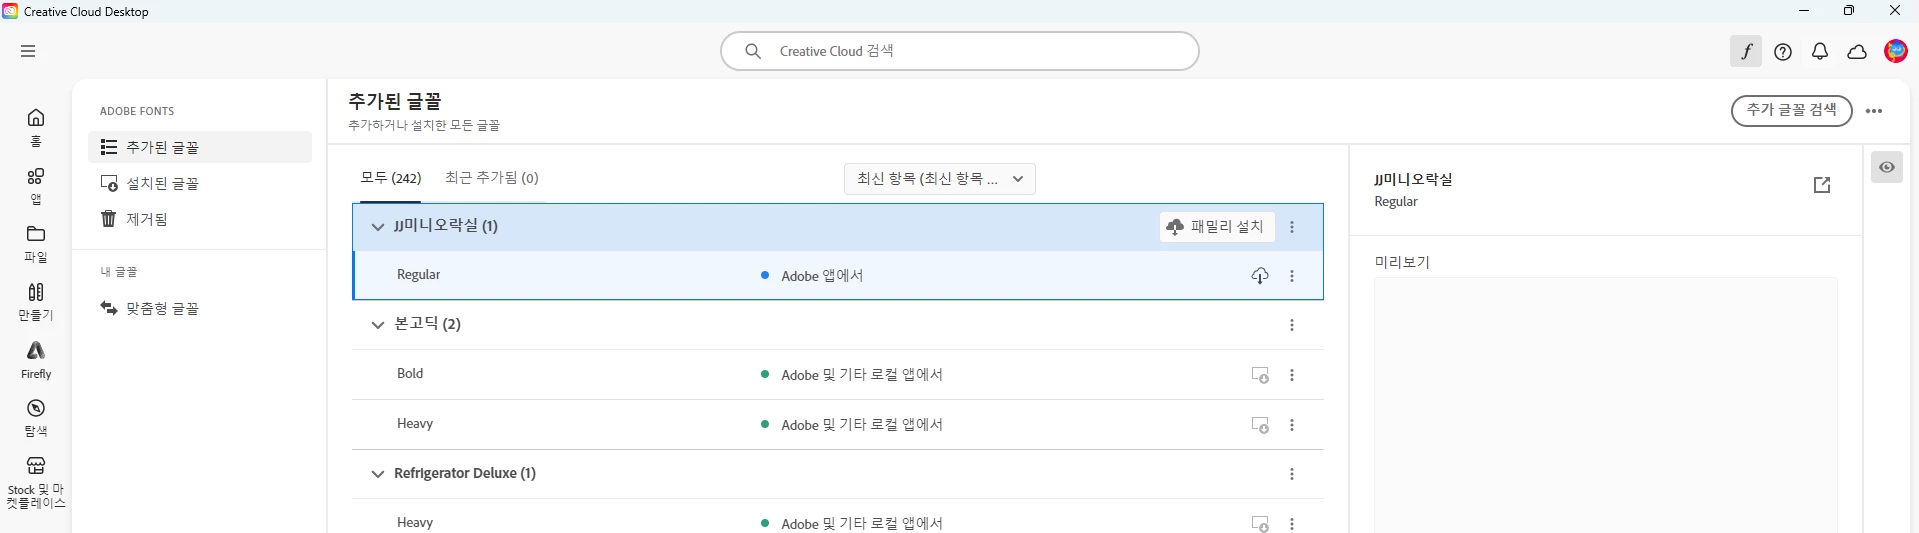Open more options for 본고딕 Bold row
1919x533 pixels.
1292,375
